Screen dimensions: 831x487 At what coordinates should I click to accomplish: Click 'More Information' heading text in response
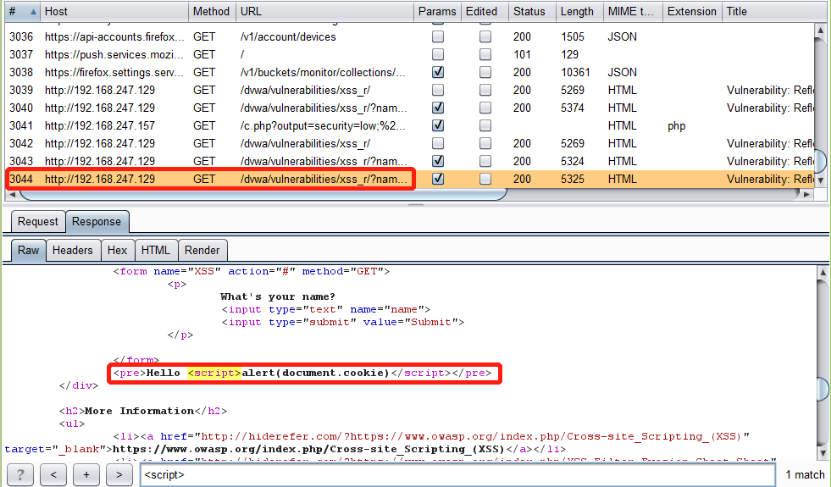point(140,411)
